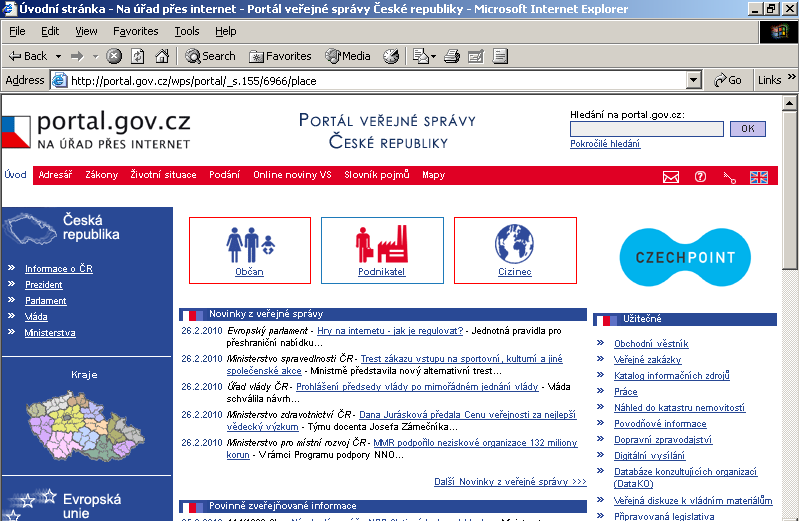
Task: Select the Úvod navigation tab
Action: click(x=15, y=174)
